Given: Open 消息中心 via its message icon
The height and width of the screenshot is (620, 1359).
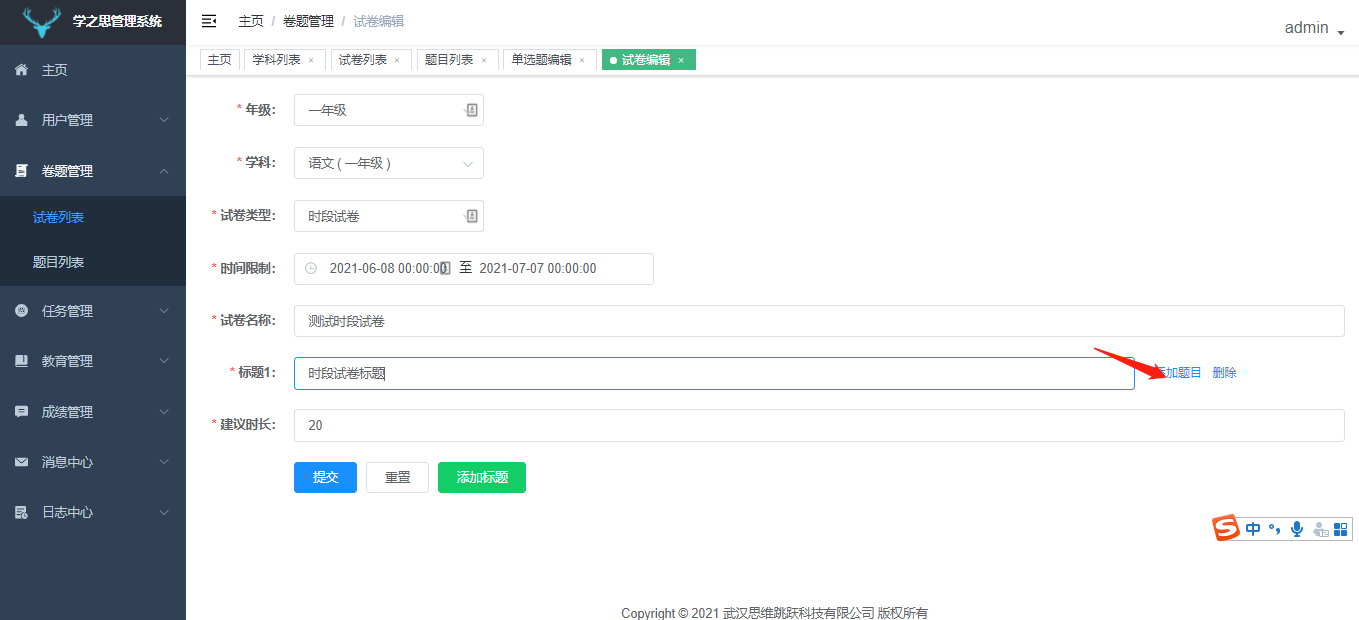Looking at the screenshot, I should (x=20, y=461).
